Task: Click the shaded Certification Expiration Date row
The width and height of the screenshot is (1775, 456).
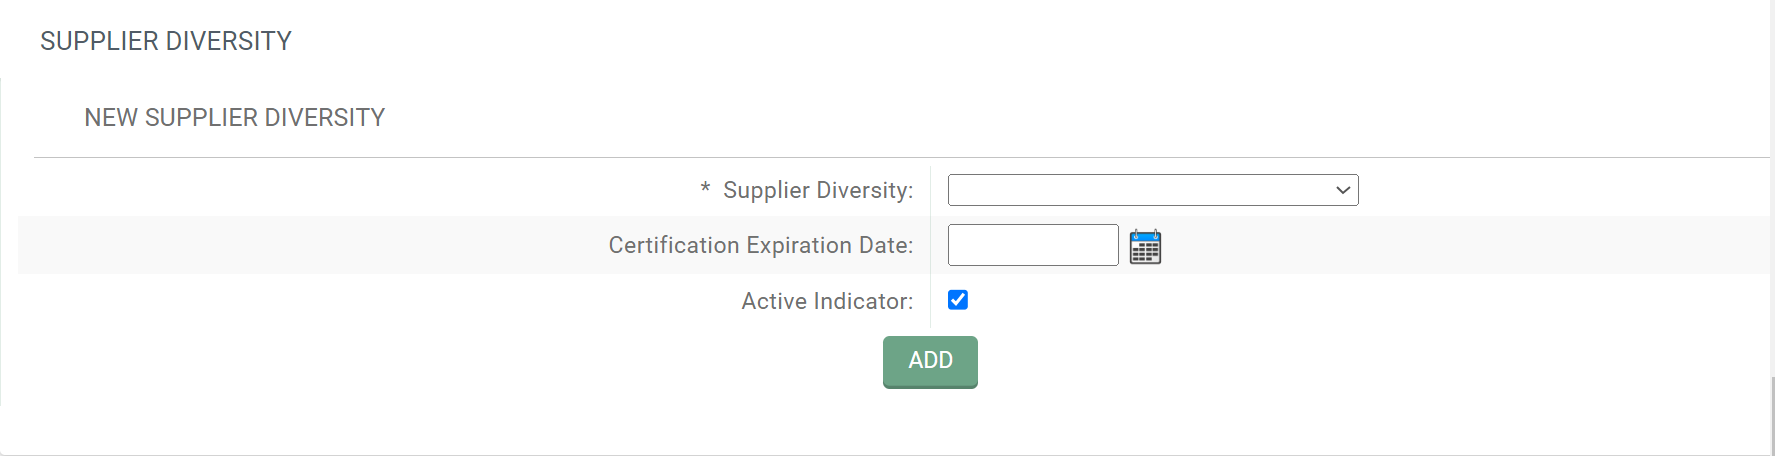Action: click(x=894, y=245)
